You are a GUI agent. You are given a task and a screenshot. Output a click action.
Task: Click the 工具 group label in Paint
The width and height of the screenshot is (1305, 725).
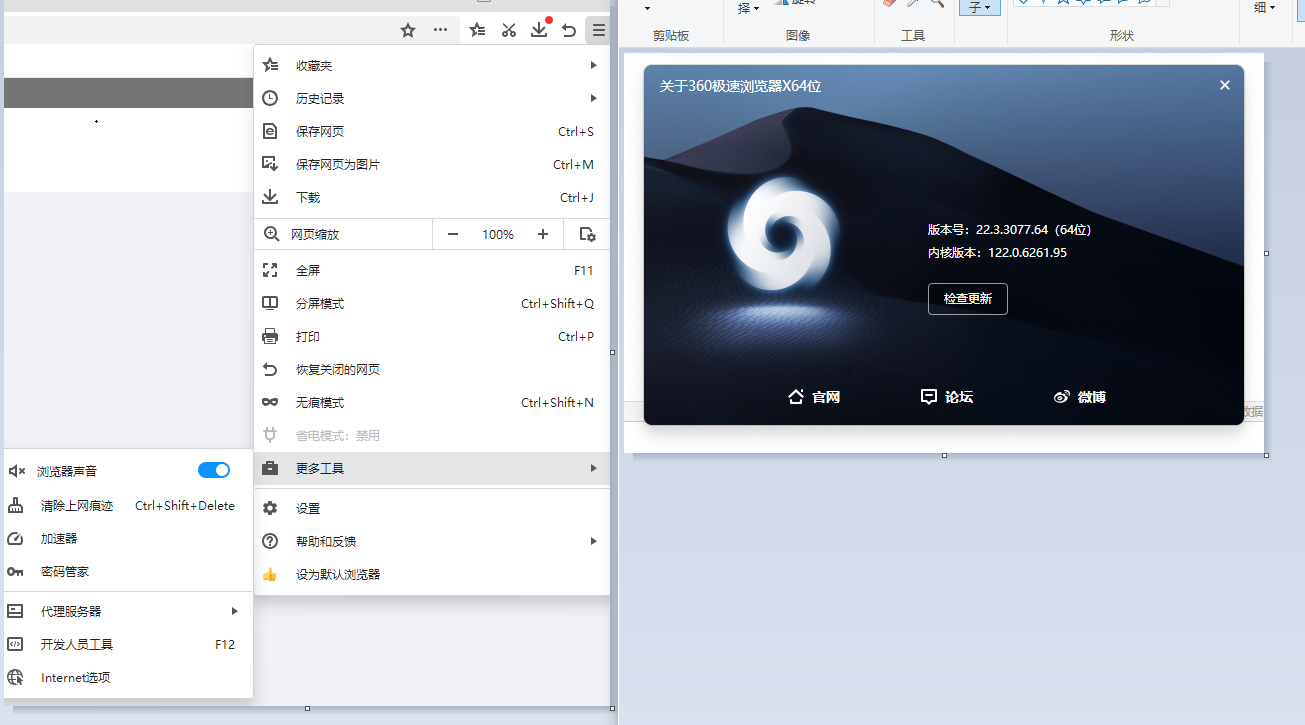[x=913, y=36]
